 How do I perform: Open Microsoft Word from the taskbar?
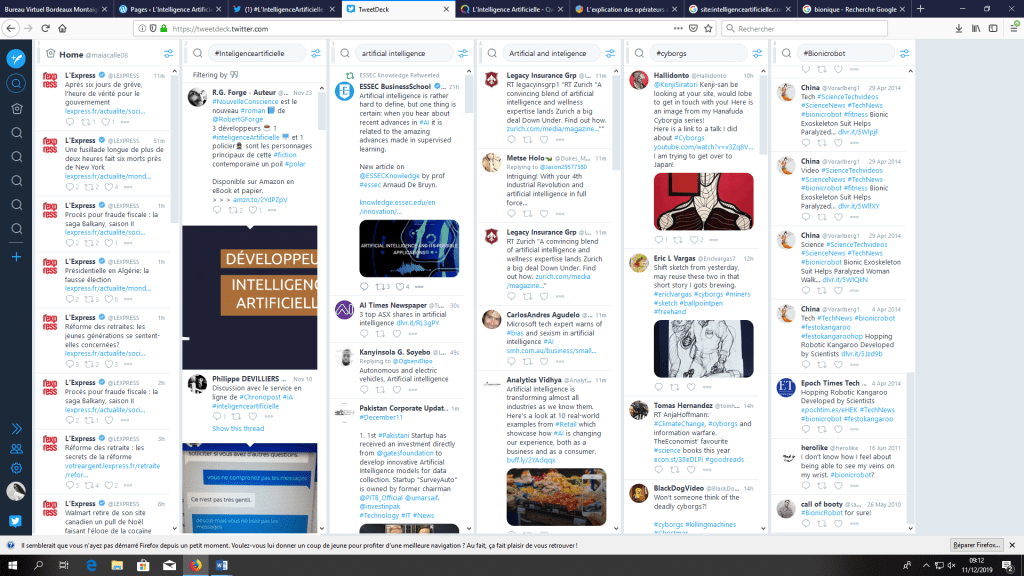tap(223, 566)
